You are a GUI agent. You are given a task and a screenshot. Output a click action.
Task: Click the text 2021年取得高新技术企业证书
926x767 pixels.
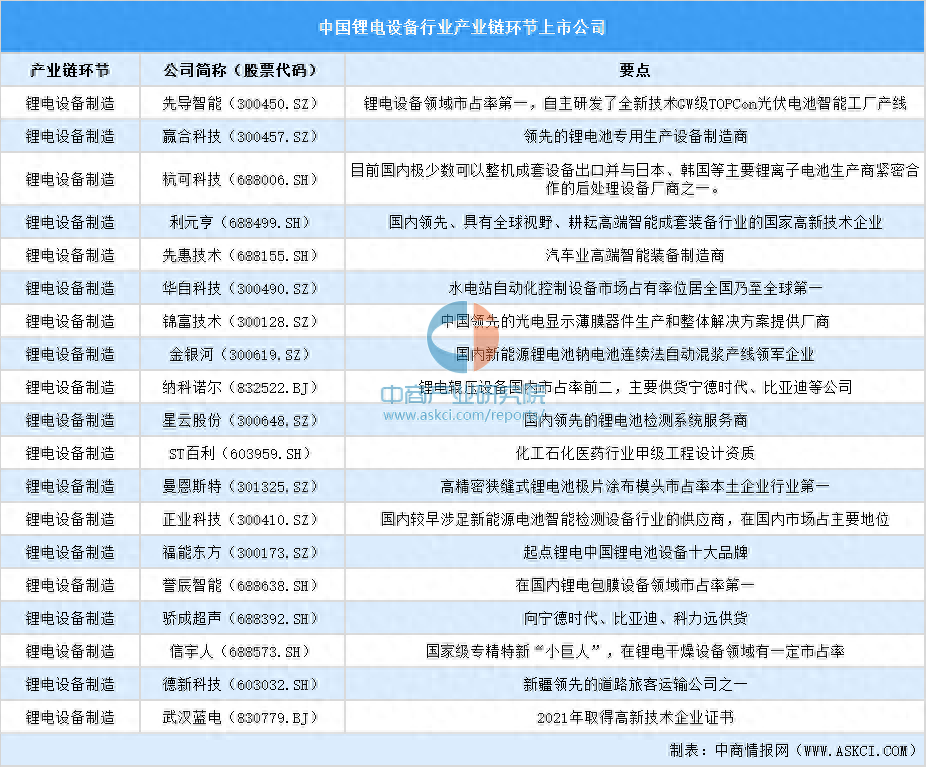tap(635, 718)
